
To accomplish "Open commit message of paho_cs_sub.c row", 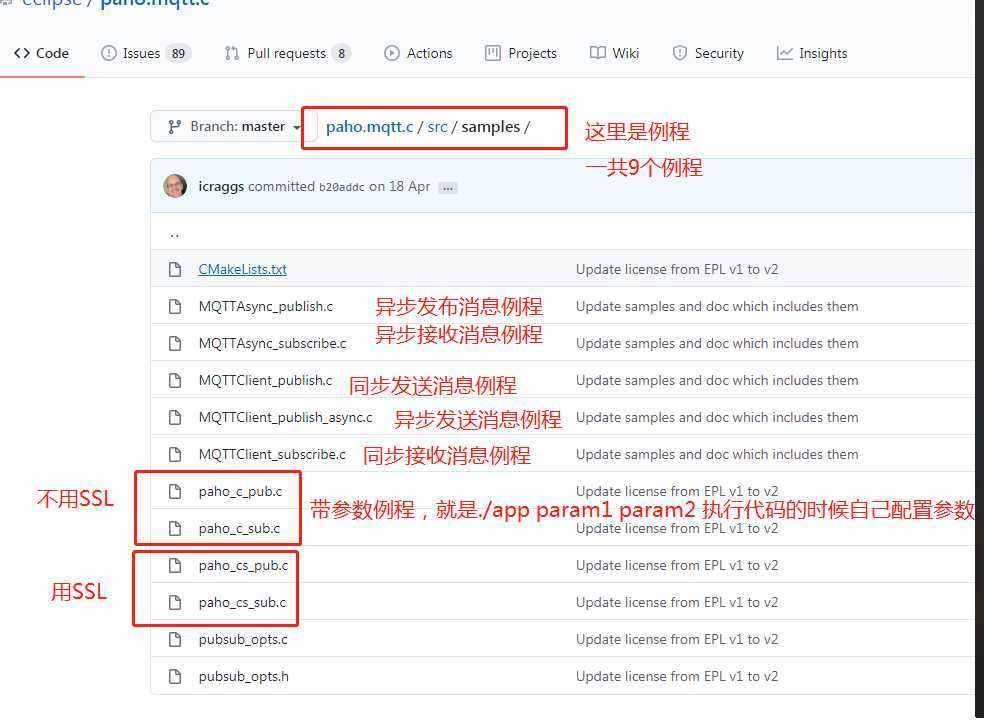I will click(677, 603).
